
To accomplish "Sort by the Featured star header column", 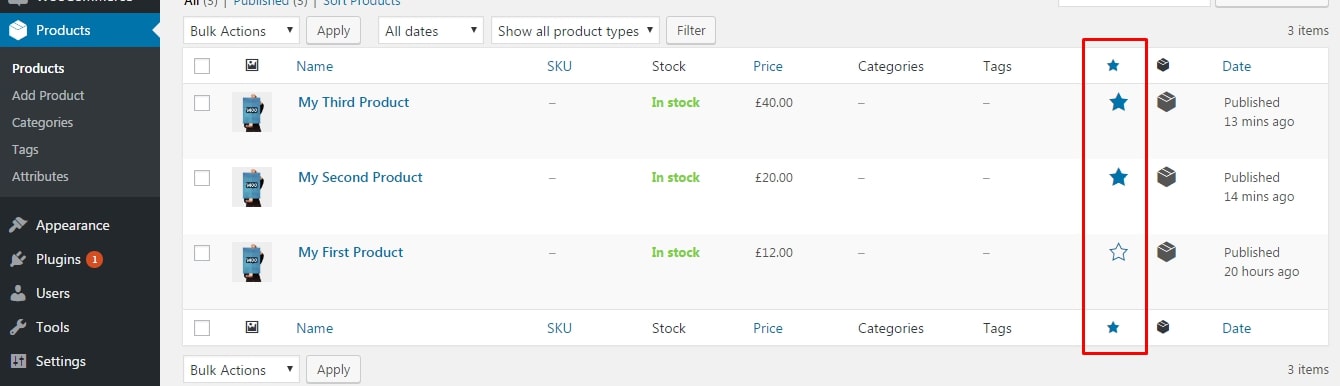I will (1113, 66).
